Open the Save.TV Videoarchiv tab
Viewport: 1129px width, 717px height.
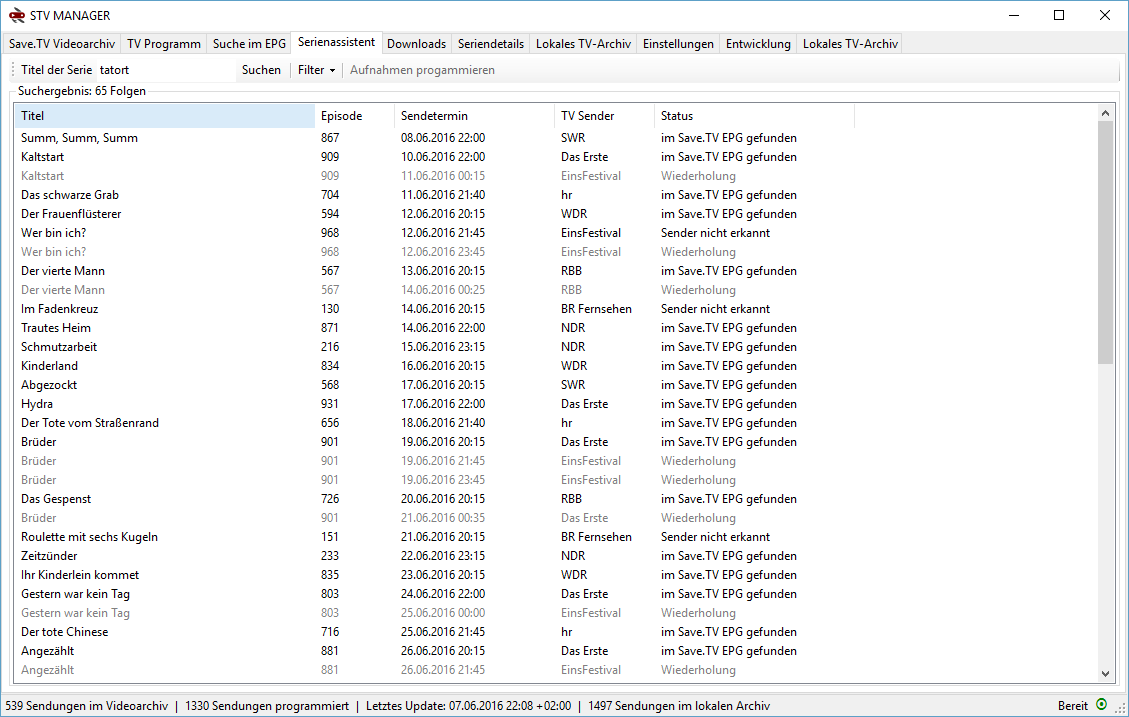click(61, 43)
